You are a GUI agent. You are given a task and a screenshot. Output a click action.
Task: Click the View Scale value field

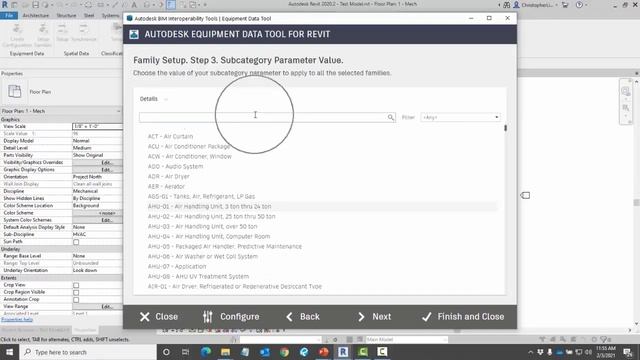(97, 127)
